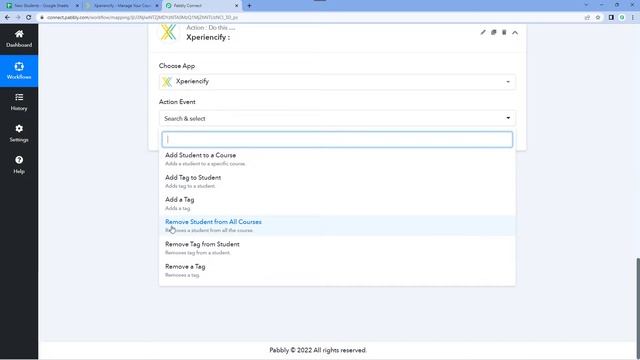The height and width of the screenshot is (360, 640).
Task: Click the 'Adds a student to a specific course' description
Action: pyautogui.click(x=205, y=164)
